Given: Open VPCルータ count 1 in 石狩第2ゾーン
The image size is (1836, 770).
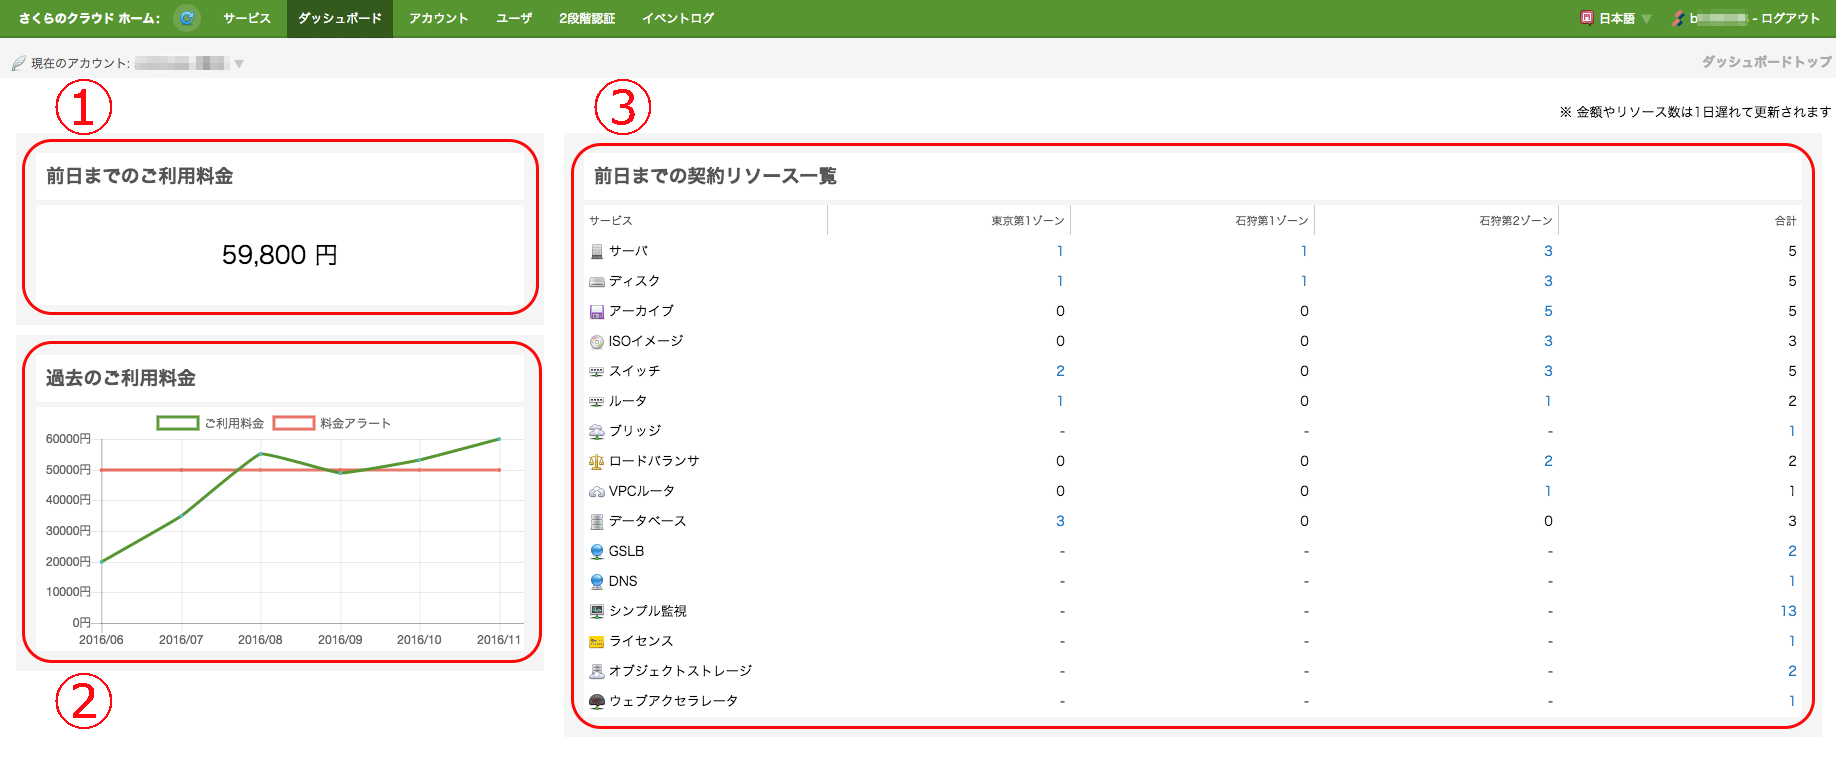Looking at the screenshot, I should click(x=1548, y=491).
